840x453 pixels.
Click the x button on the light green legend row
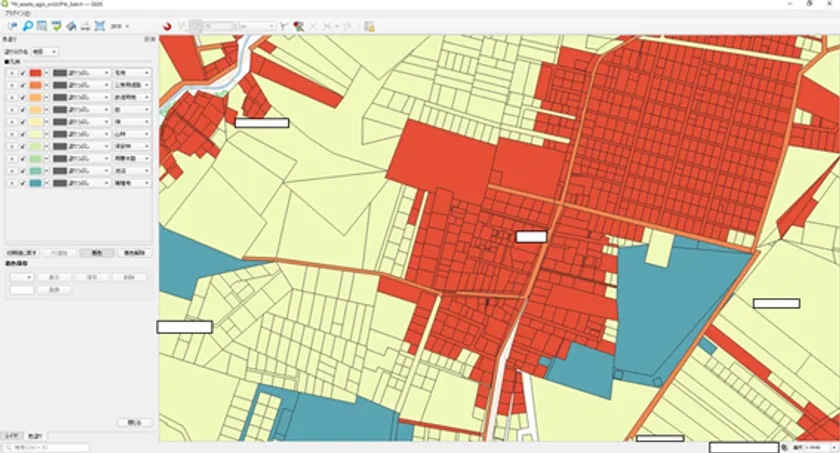[x=12, y=147]
